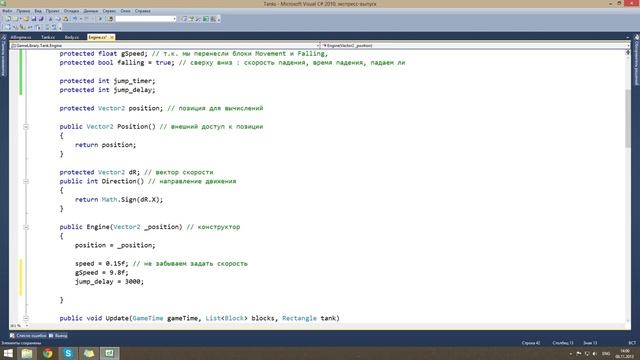Click the Save file toolbar icon

tap(34, 19)
